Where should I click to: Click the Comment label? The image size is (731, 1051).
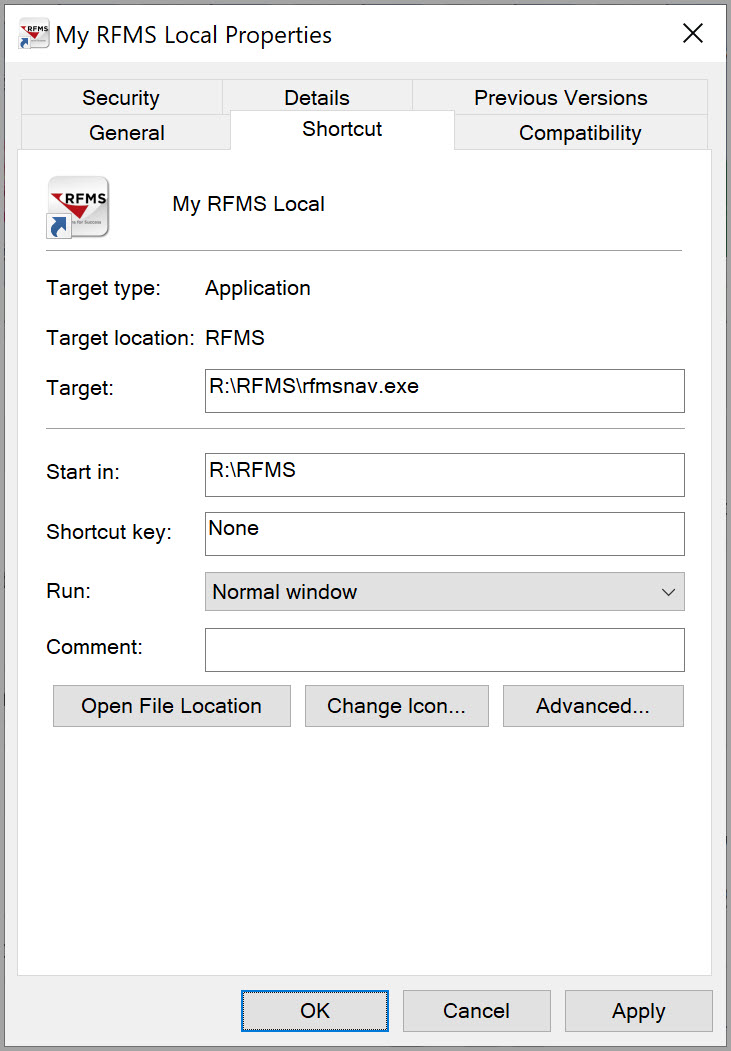(x=94, y=647)
